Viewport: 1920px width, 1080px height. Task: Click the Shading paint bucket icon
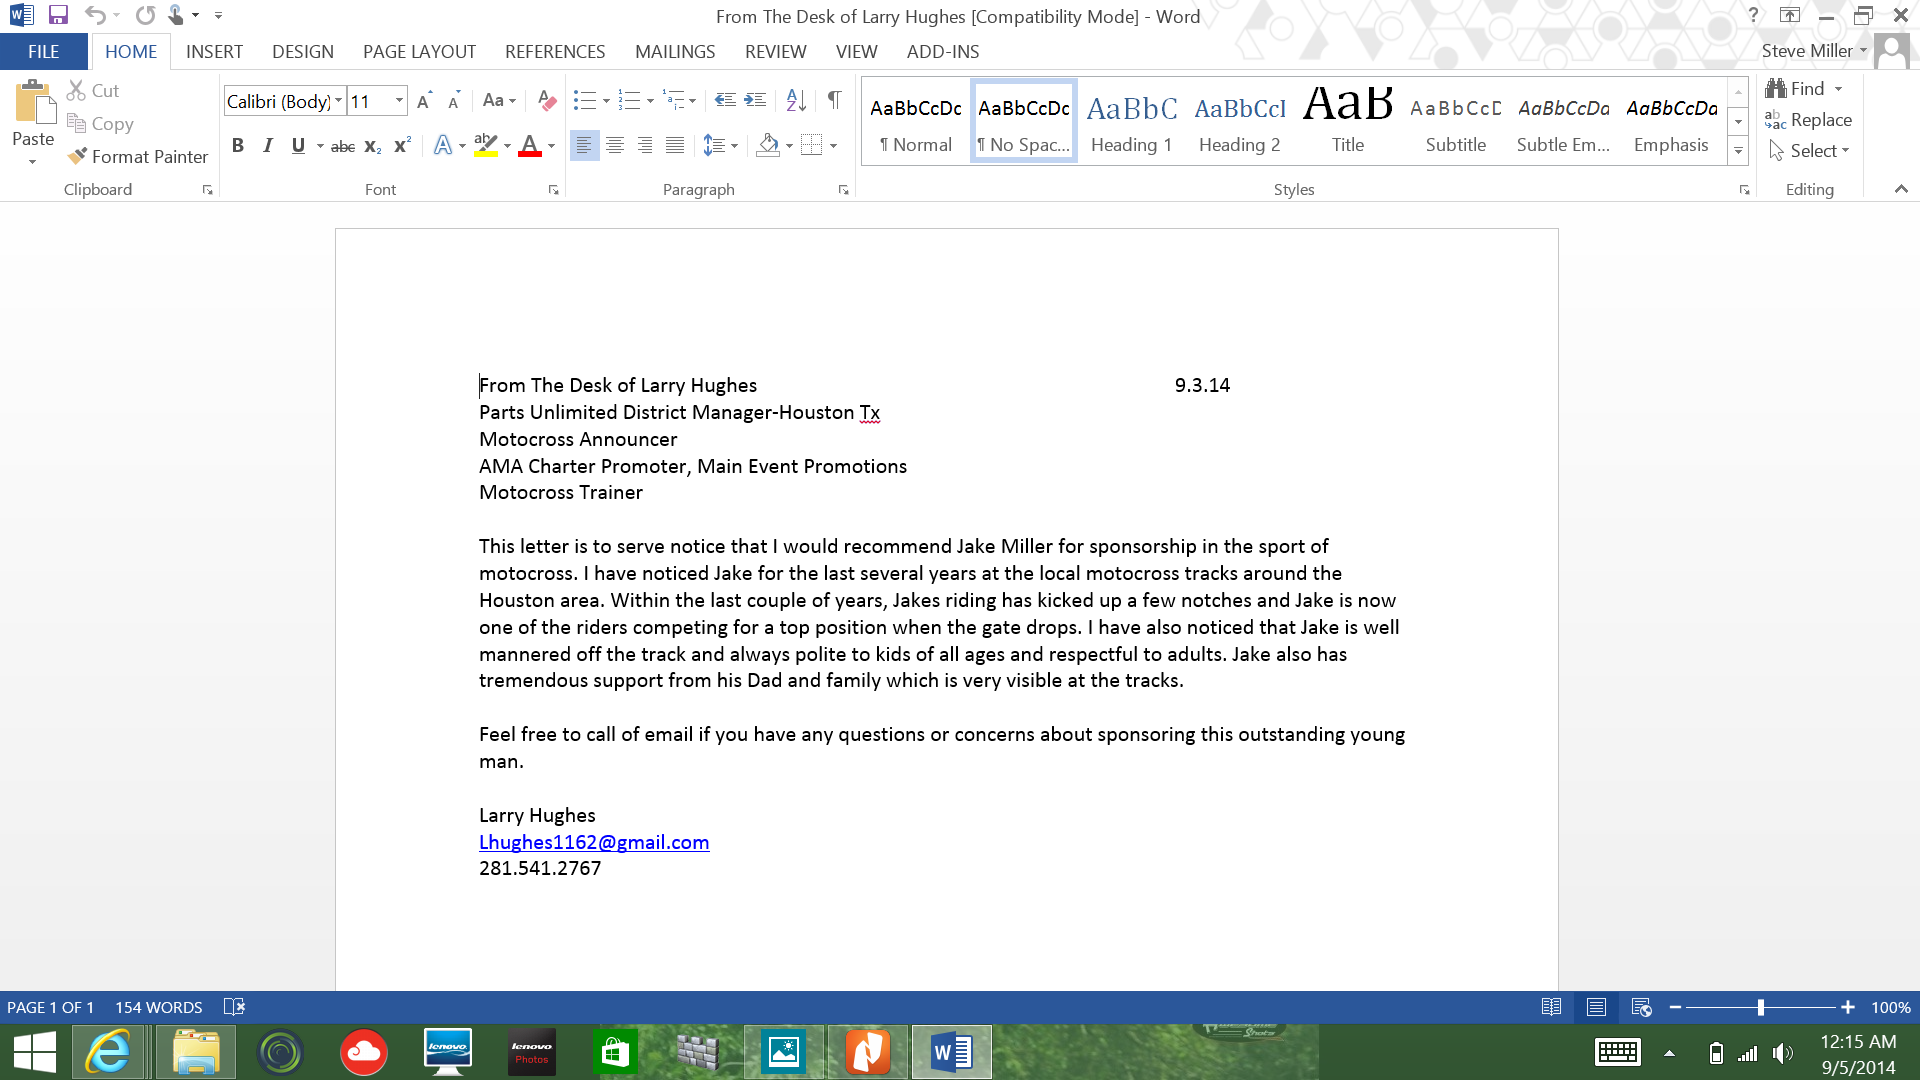(x=768, y=146)
